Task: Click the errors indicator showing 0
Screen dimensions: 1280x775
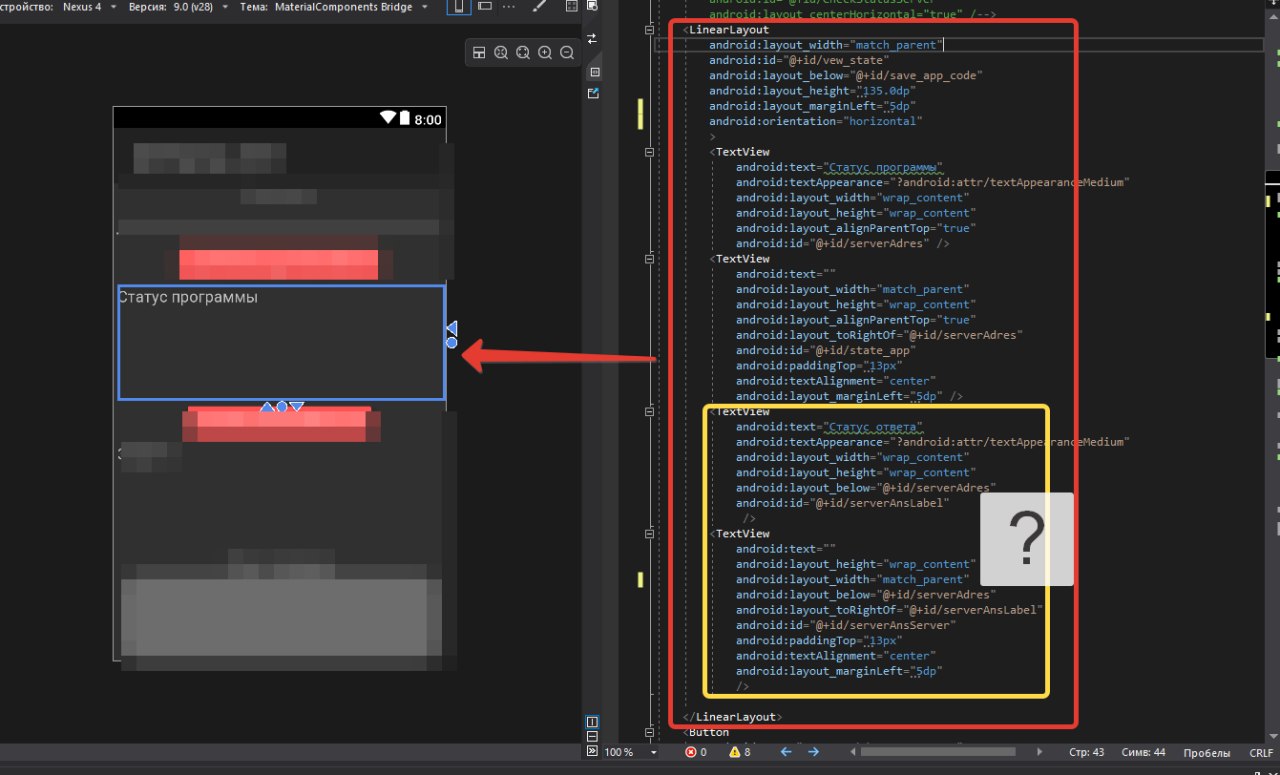Action: (696, 752)
